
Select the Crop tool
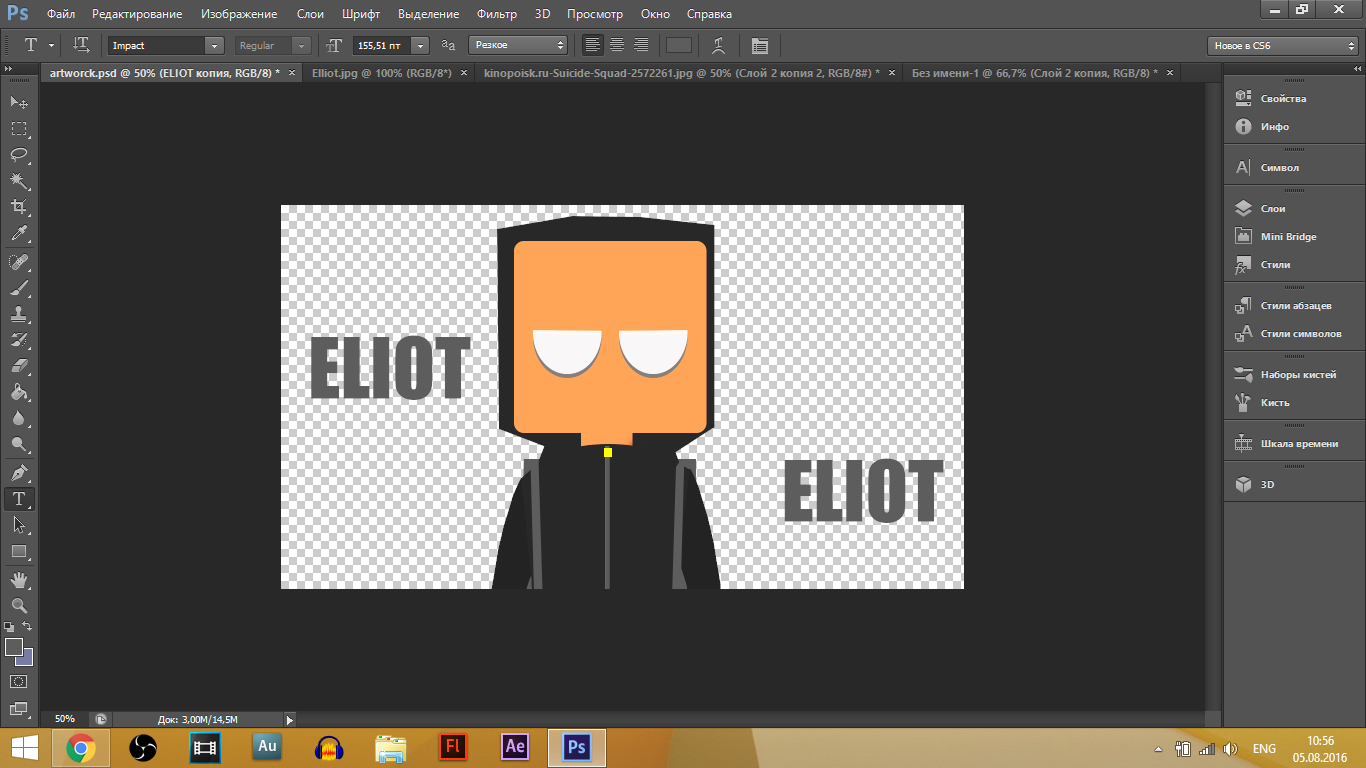click(19, 207)
